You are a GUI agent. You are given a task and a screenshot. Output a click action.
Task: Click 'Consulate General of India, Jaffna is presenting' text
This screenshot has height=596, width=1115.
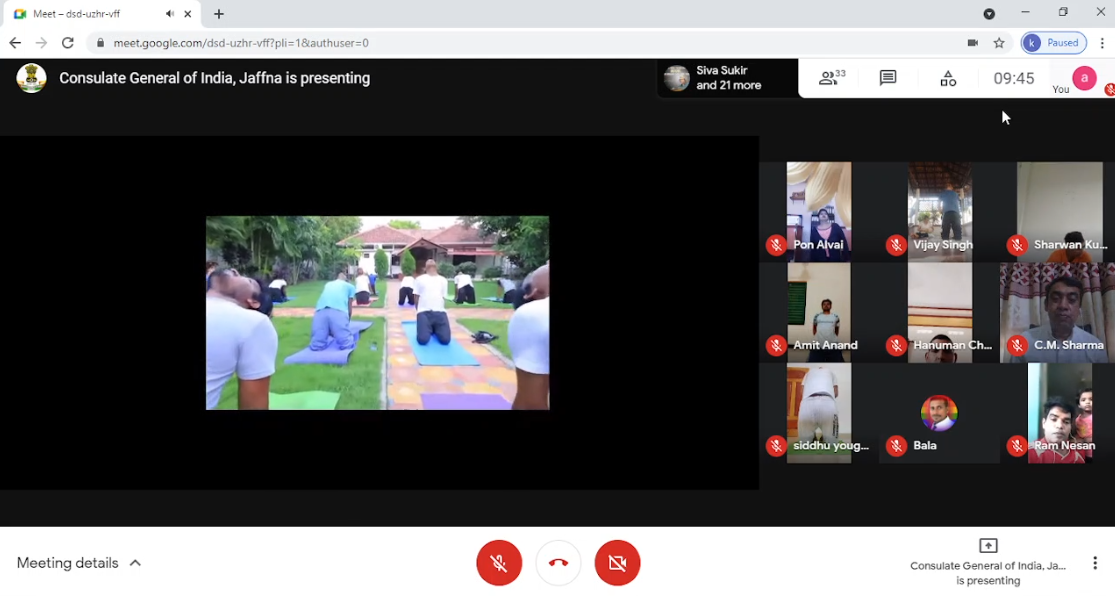214,78
